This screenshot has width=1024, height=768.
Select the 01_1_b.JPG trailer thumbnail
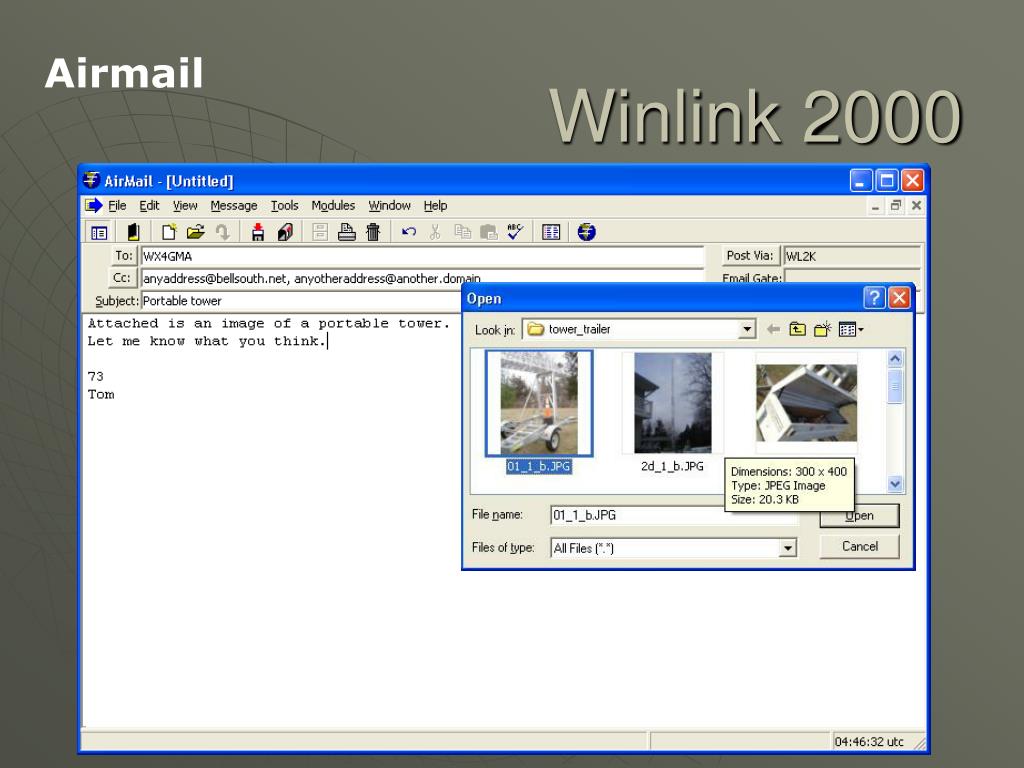(x=539, y=403)
